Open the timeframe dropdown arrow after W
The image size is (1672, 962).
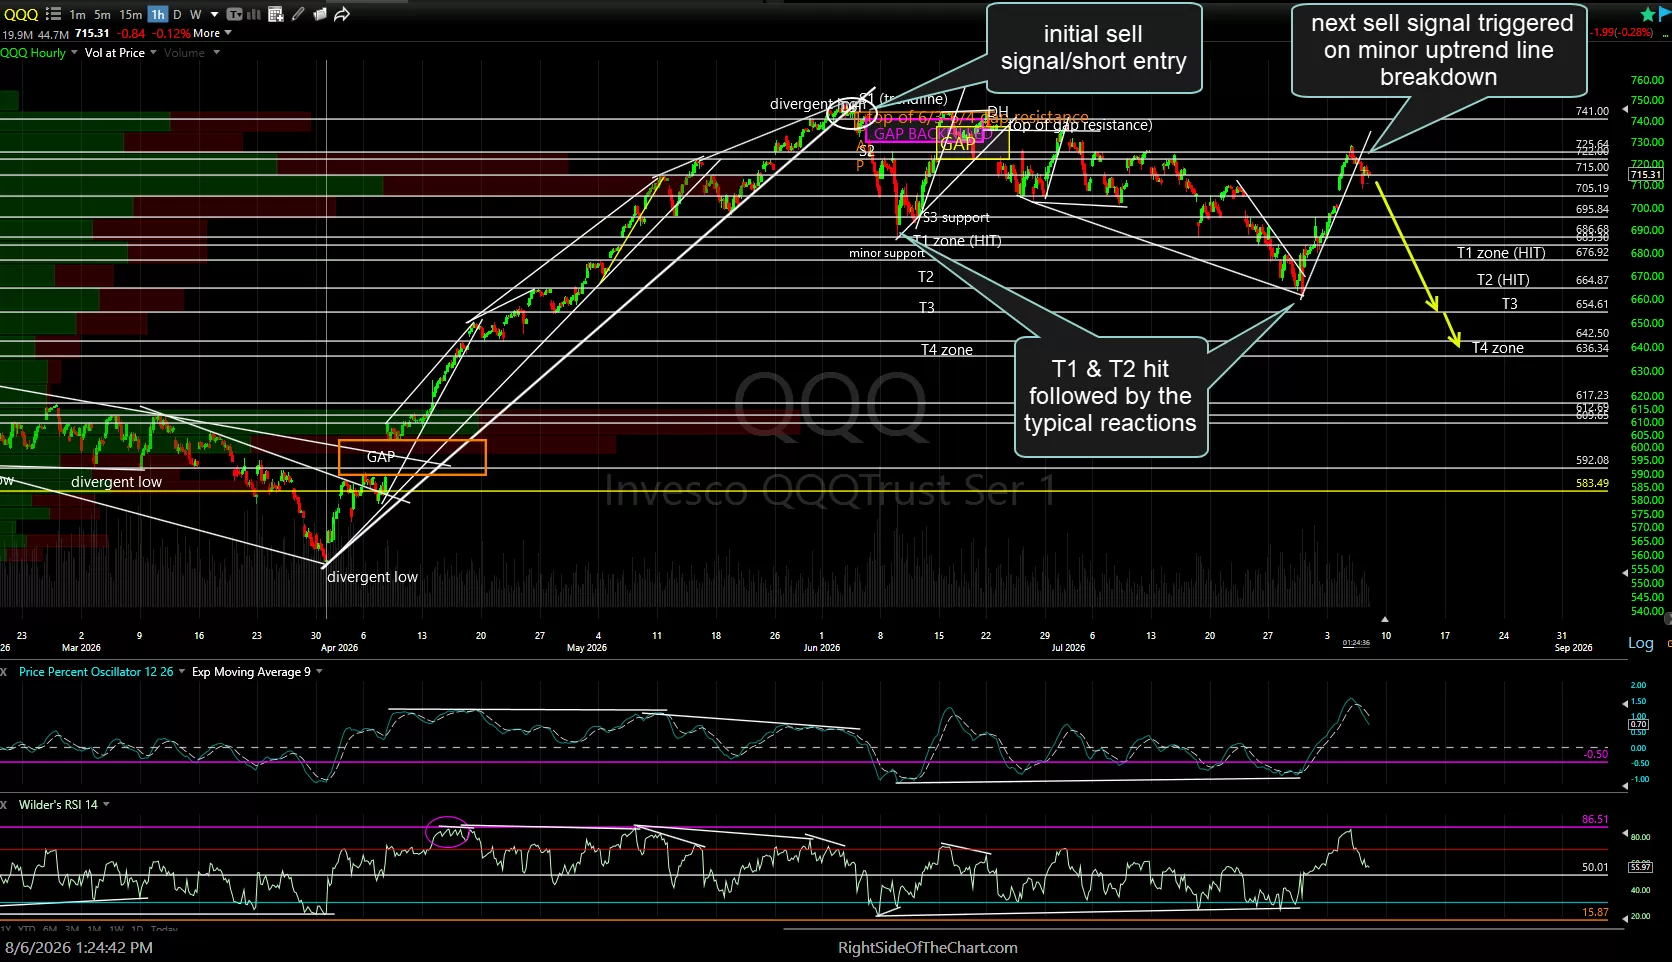point(214,15)
